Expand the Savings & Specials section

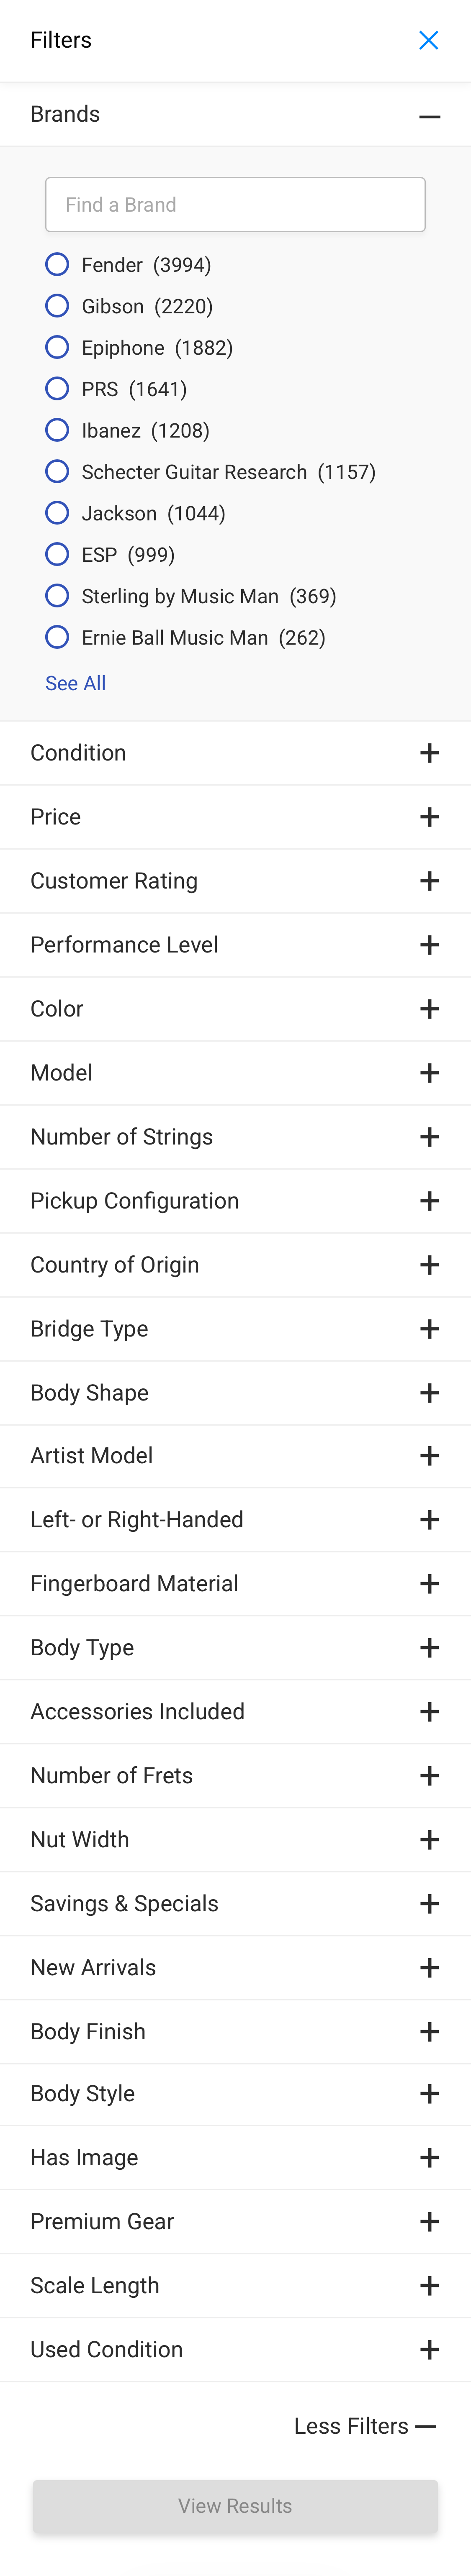click(x=430, y=1903)
